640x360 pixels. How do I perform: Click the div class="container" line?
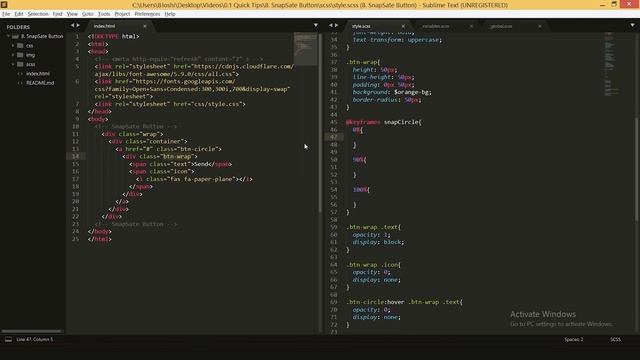pyautogui.click(x=148, y=142)
